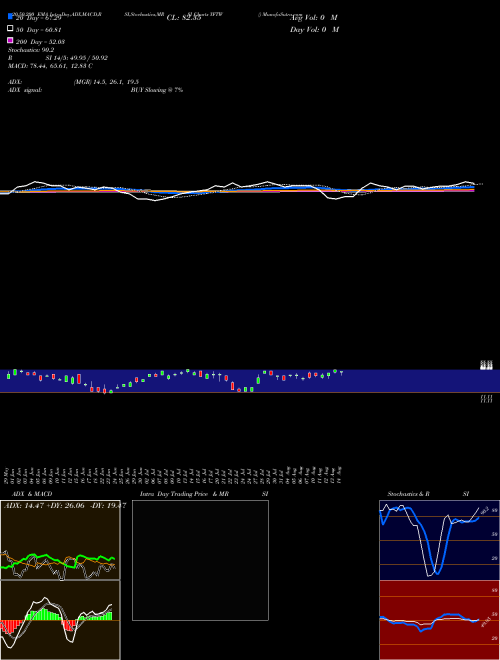Select the CL closing price label
The image size is (500, 660).
184,18
